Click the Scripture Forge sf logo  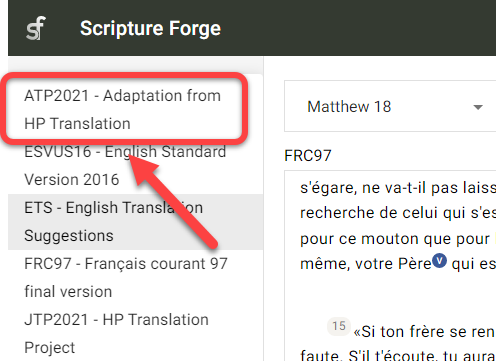[x=36, y=28]
